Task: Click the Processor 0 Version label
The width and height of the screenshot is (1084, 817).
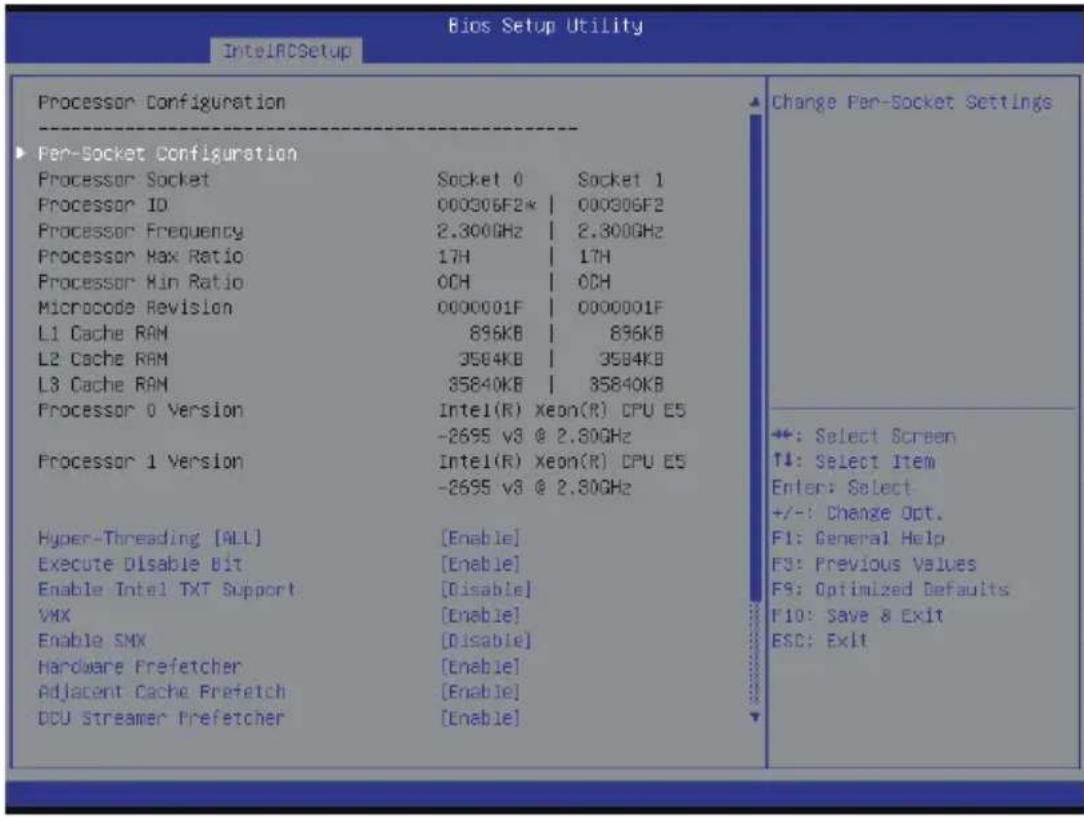Action: 140,410
